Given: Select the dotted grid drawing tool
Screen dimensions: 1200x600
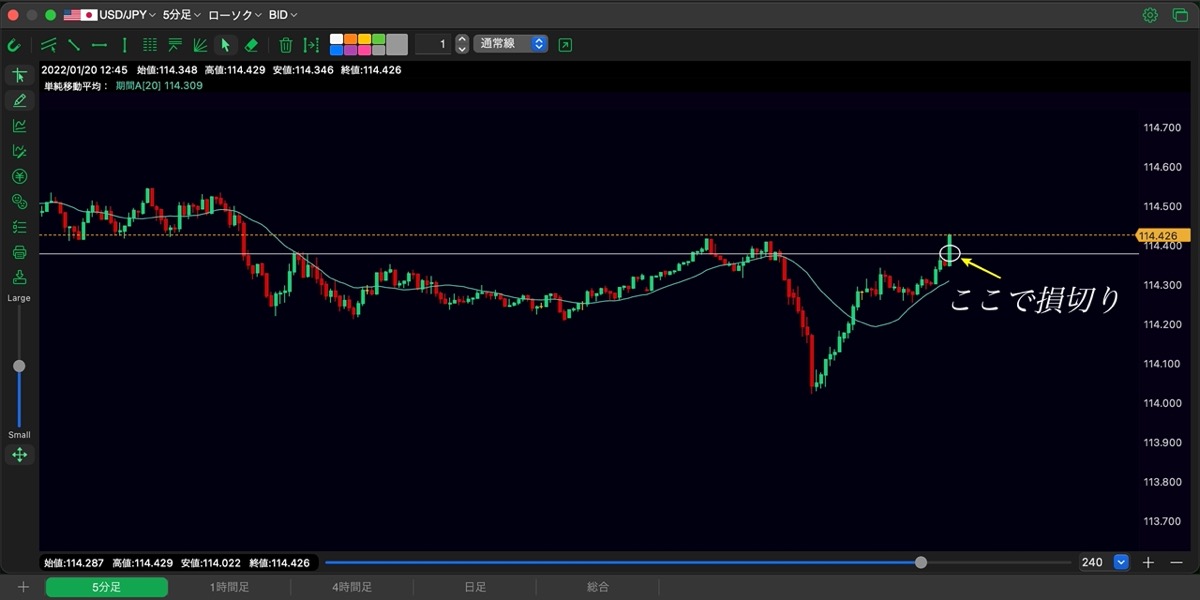Looking at the screenshot, I should 150,44.
